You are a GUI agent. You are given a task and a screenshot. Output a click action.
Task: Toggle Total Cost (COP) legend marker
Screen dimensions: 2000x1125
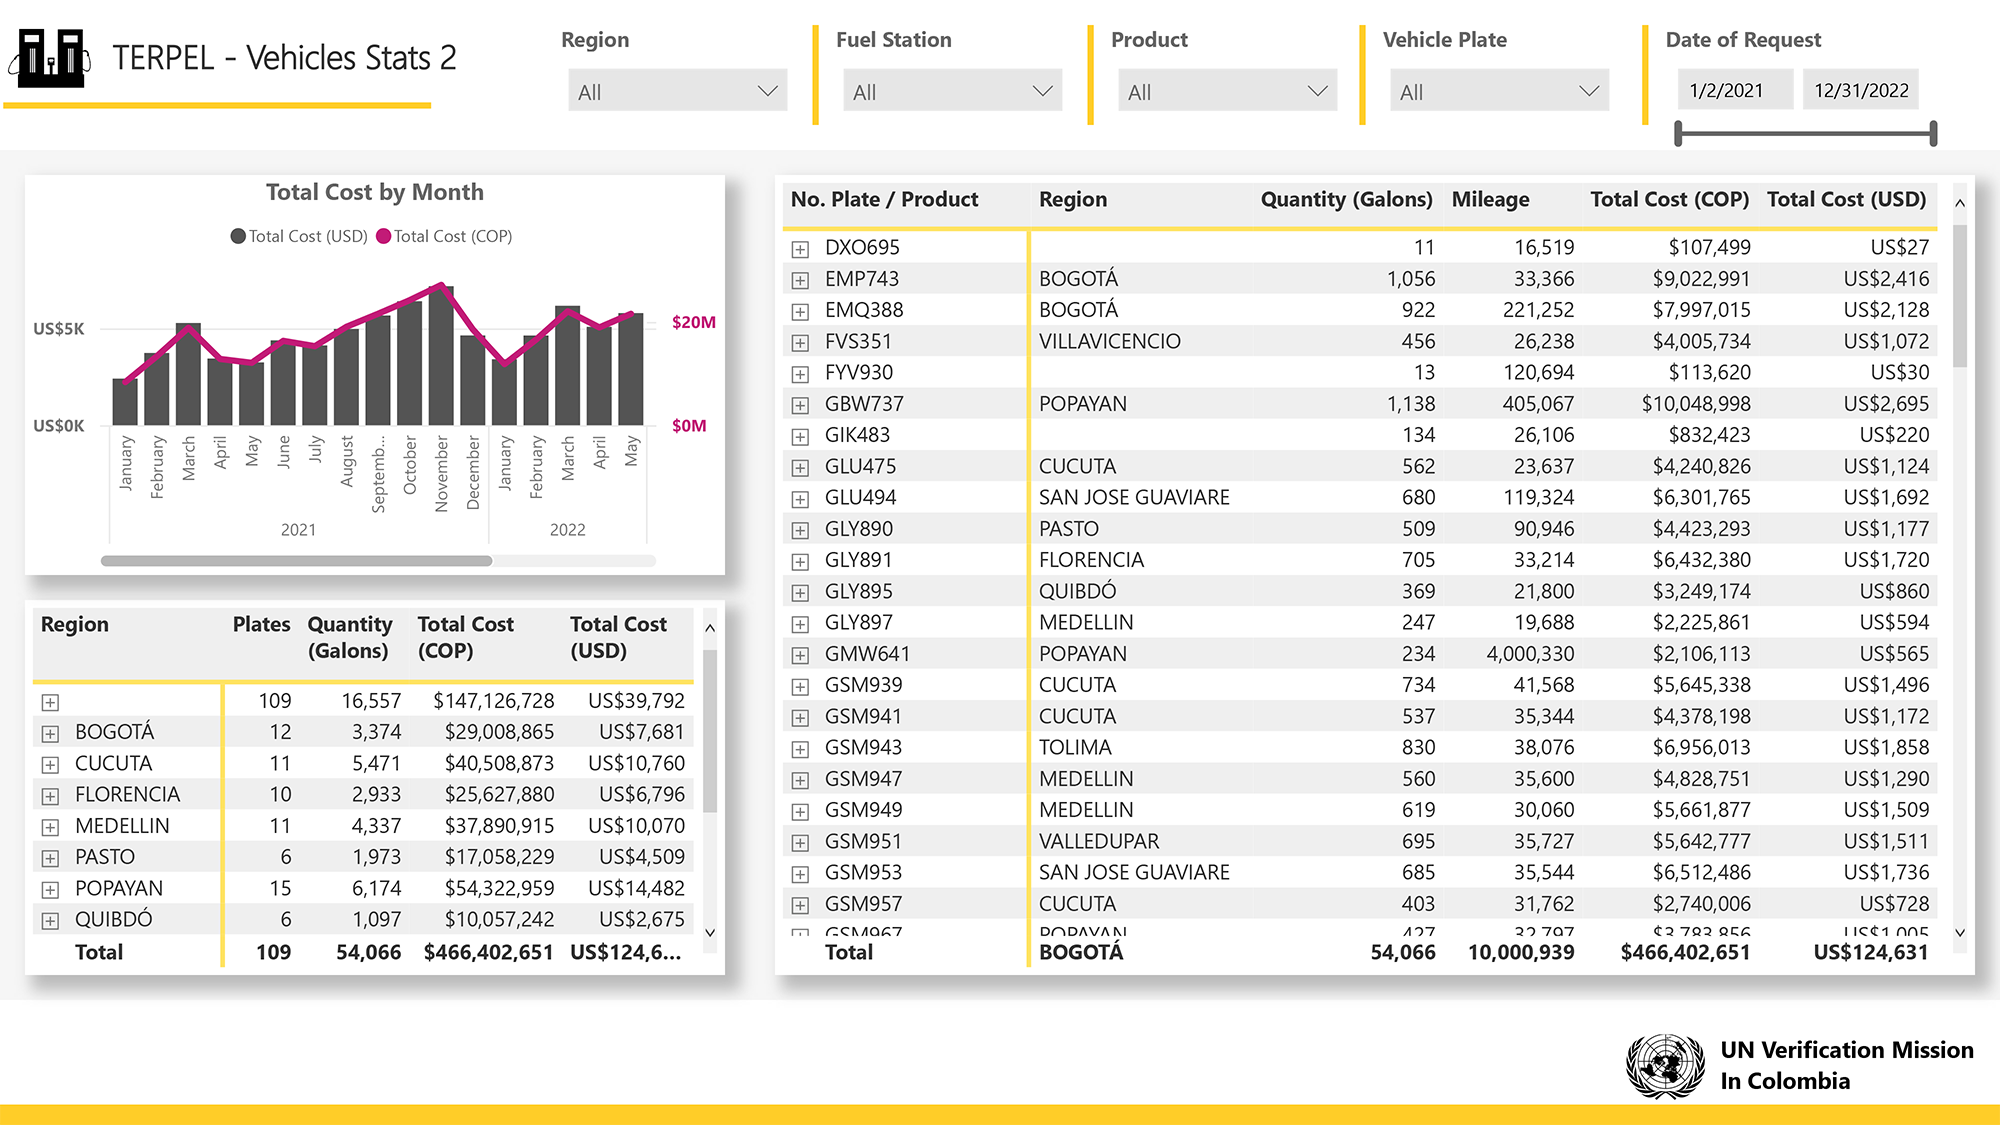point(383,236)
